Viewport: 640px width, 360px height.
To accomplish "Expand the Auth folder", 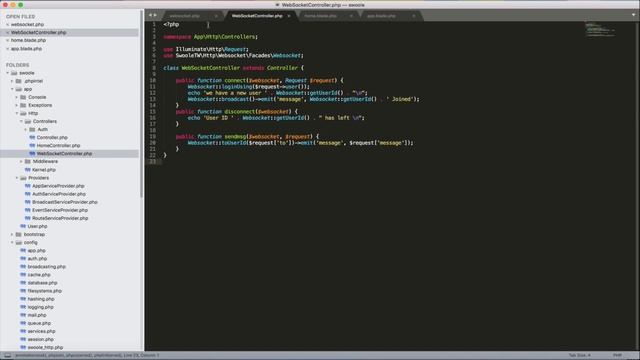I will pos(26,129).
